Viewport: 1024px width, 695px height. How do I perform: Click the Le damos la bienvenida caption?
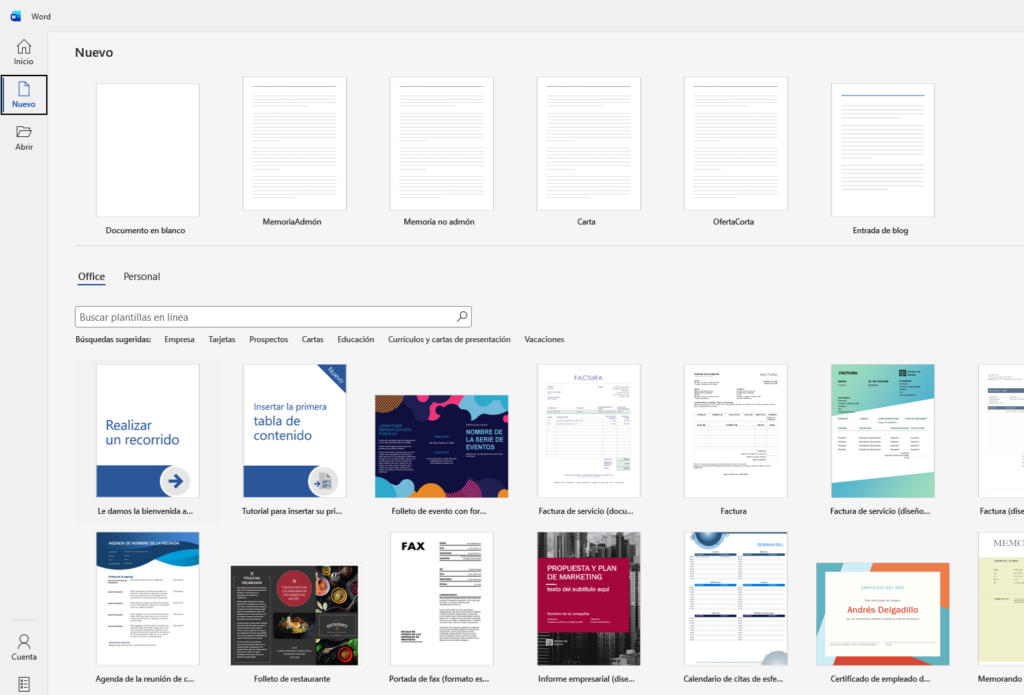click(x=145, y=511)
